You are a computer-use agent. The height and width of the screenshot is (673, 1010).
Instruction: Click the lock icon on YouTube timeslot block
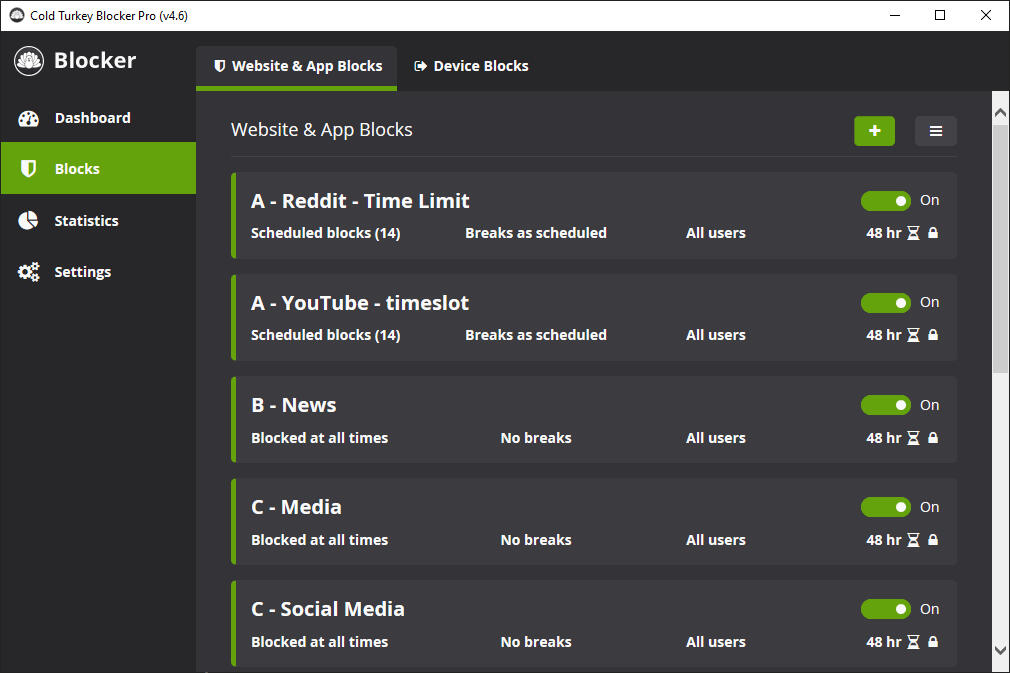933,335
